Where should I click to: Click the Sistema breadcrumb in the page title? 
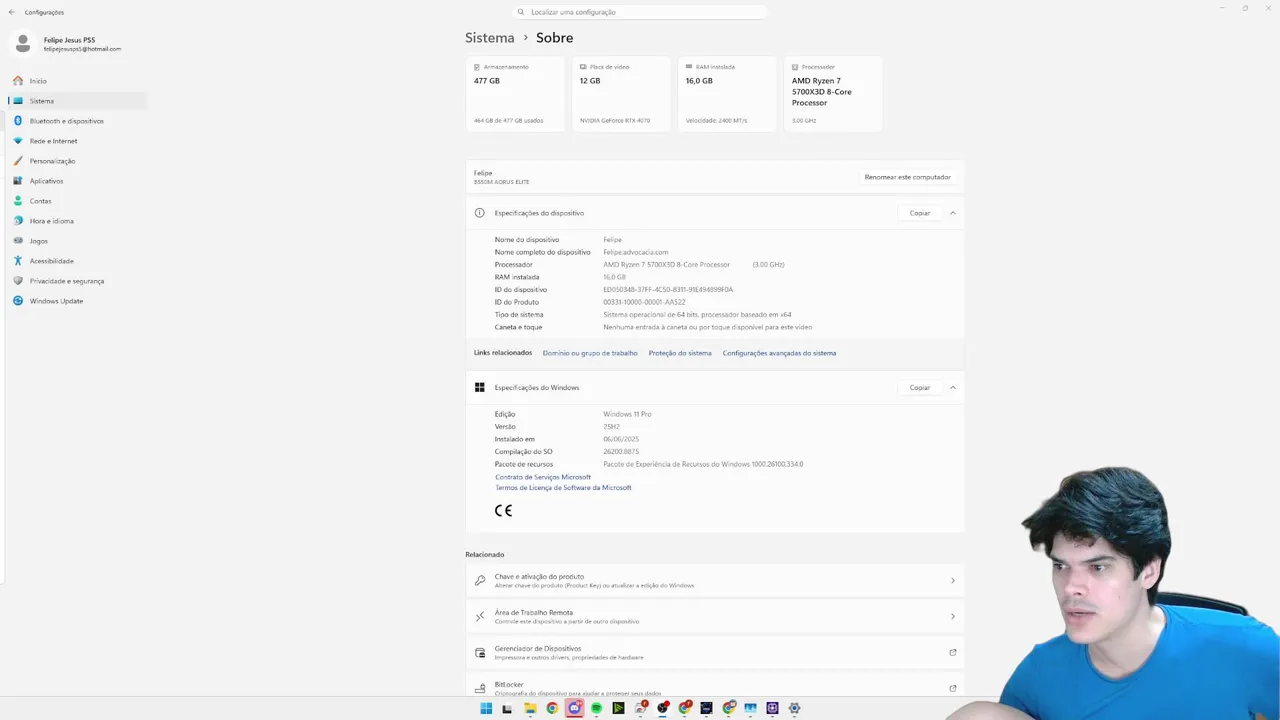489,38
